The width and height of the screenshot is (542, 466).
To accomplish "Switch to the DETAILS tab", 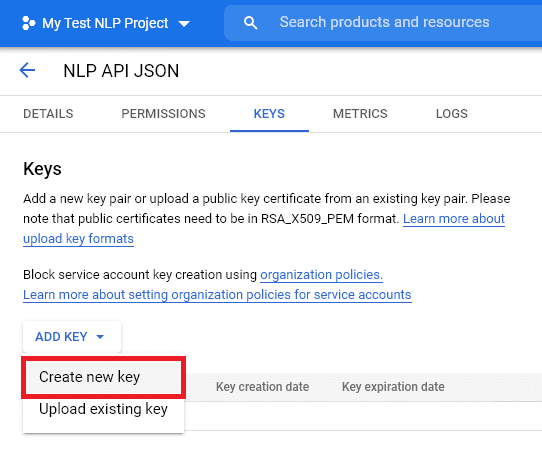I will (48, 114).
